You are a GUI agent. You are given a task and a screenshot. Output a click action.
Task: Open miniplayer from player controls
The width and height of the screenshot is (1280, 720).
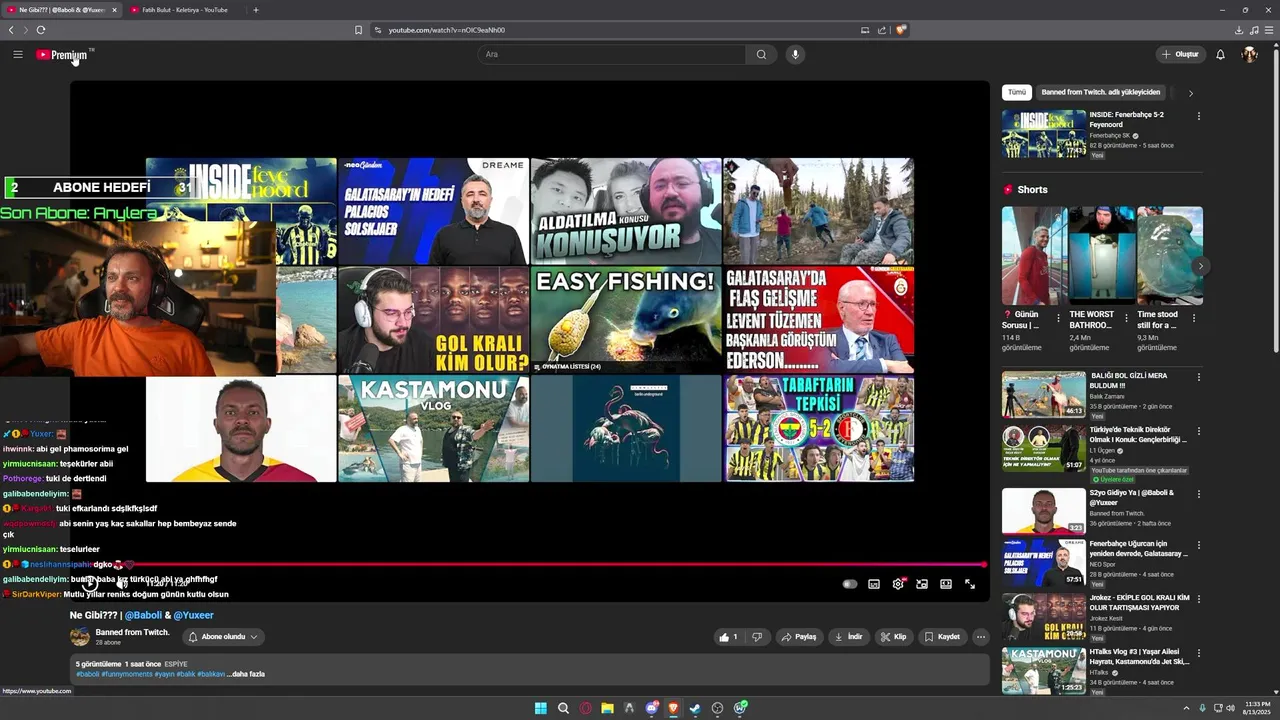point(922,584)
